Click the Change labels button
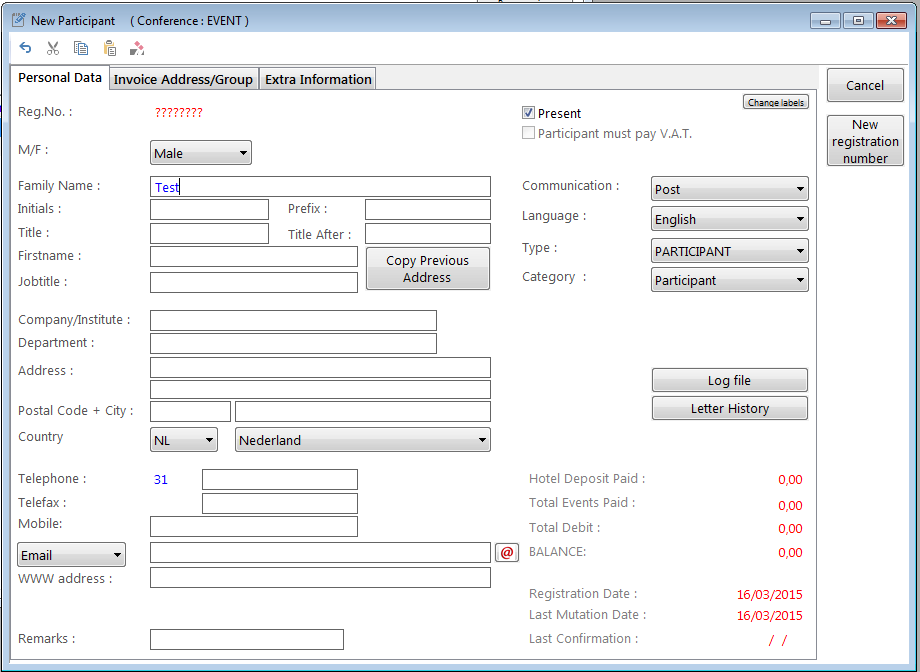The image size is (920, 672). [775, 102]
